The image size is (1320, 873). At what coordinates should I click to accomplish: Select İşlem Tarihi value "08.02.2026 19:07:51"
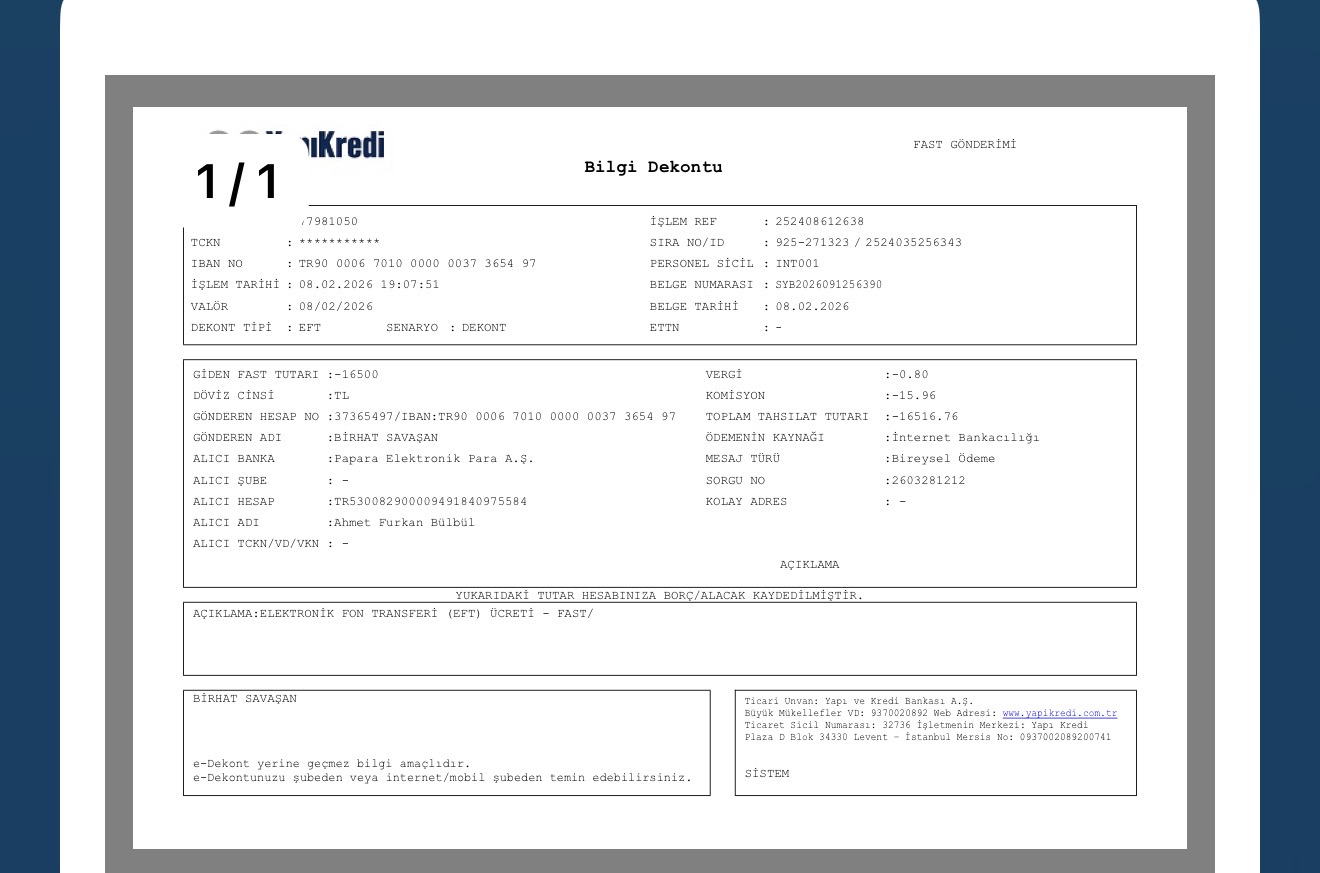(x=369, y=285)
